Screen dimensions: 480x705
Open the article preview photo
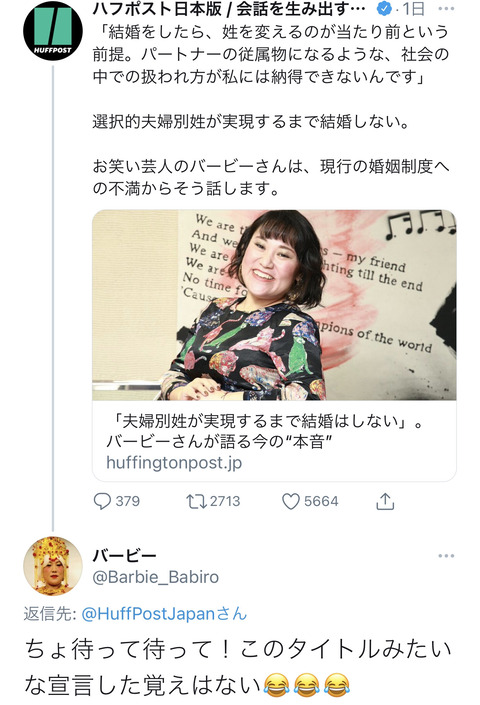tap(274, 305)
